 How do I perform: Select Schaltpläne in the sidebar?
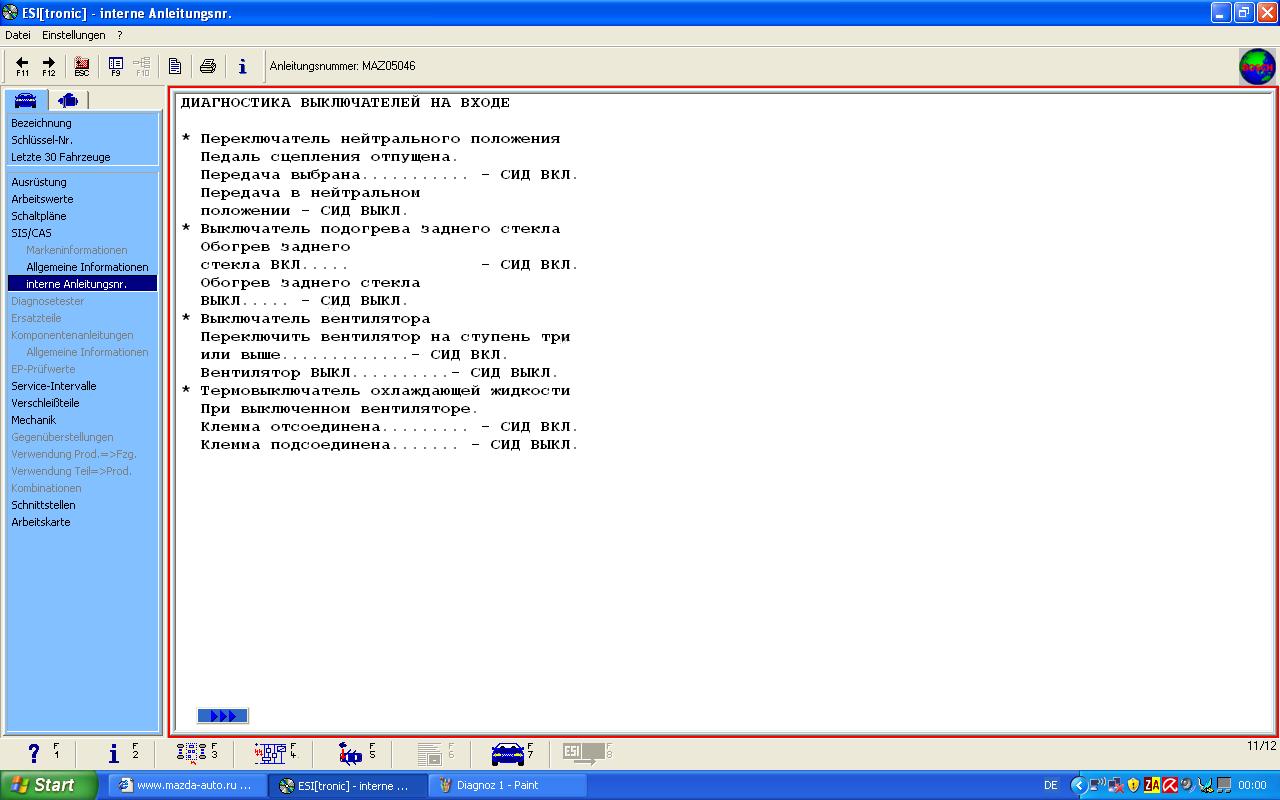click(x=39, y=216)
